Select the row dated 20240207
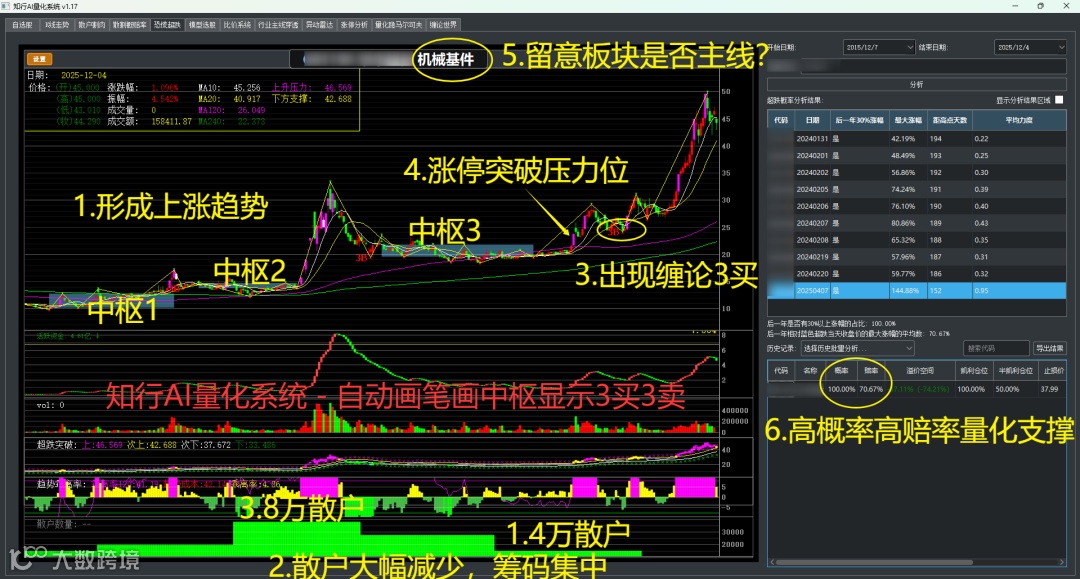1080x579 pixels. point(916,223)
